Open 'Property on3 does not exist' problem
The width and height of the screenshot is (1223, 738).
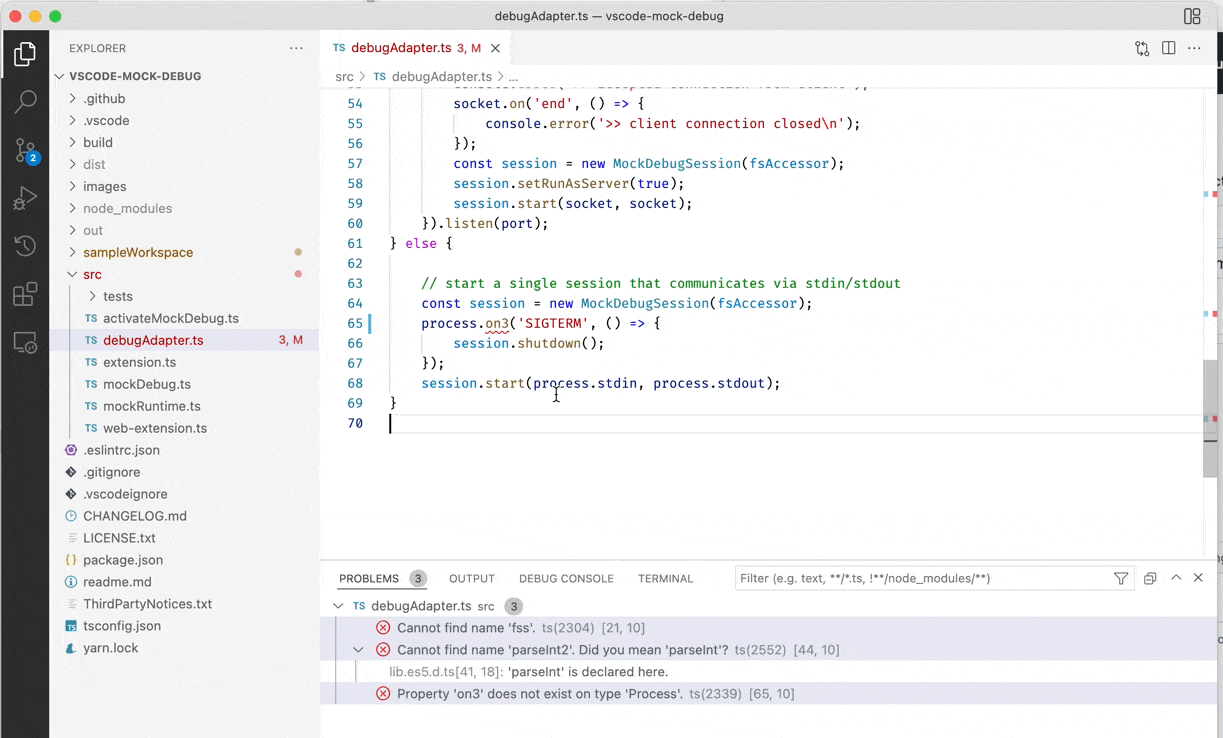click(x=540, y=694)
